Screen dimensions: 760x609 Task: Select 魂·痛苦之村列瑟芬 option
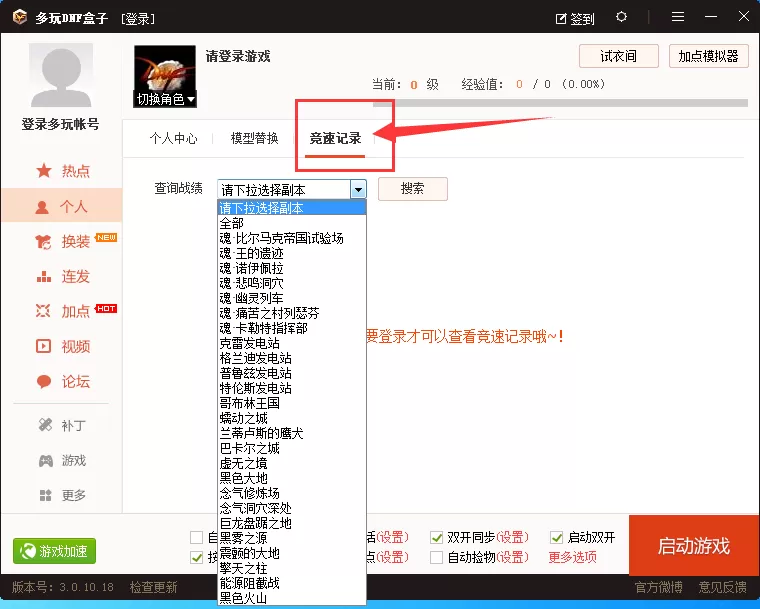[x=292, y=313]
